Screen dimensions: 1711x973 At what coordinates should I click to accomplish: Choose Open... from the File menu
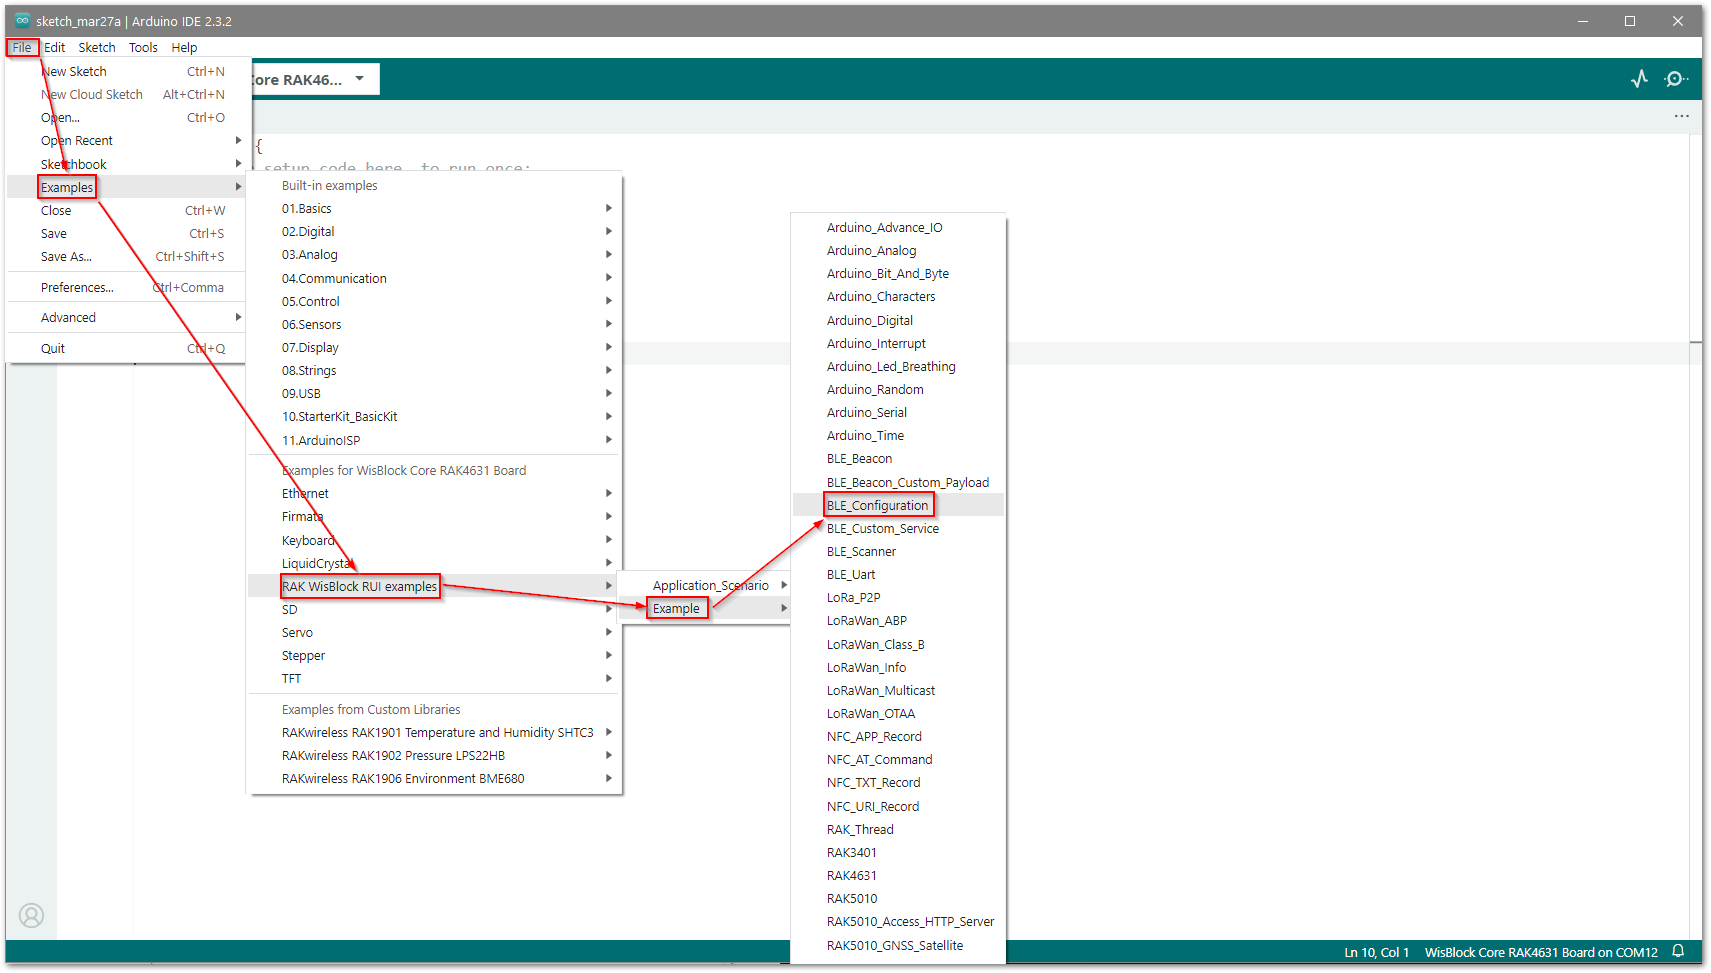[x=125, y=117]
